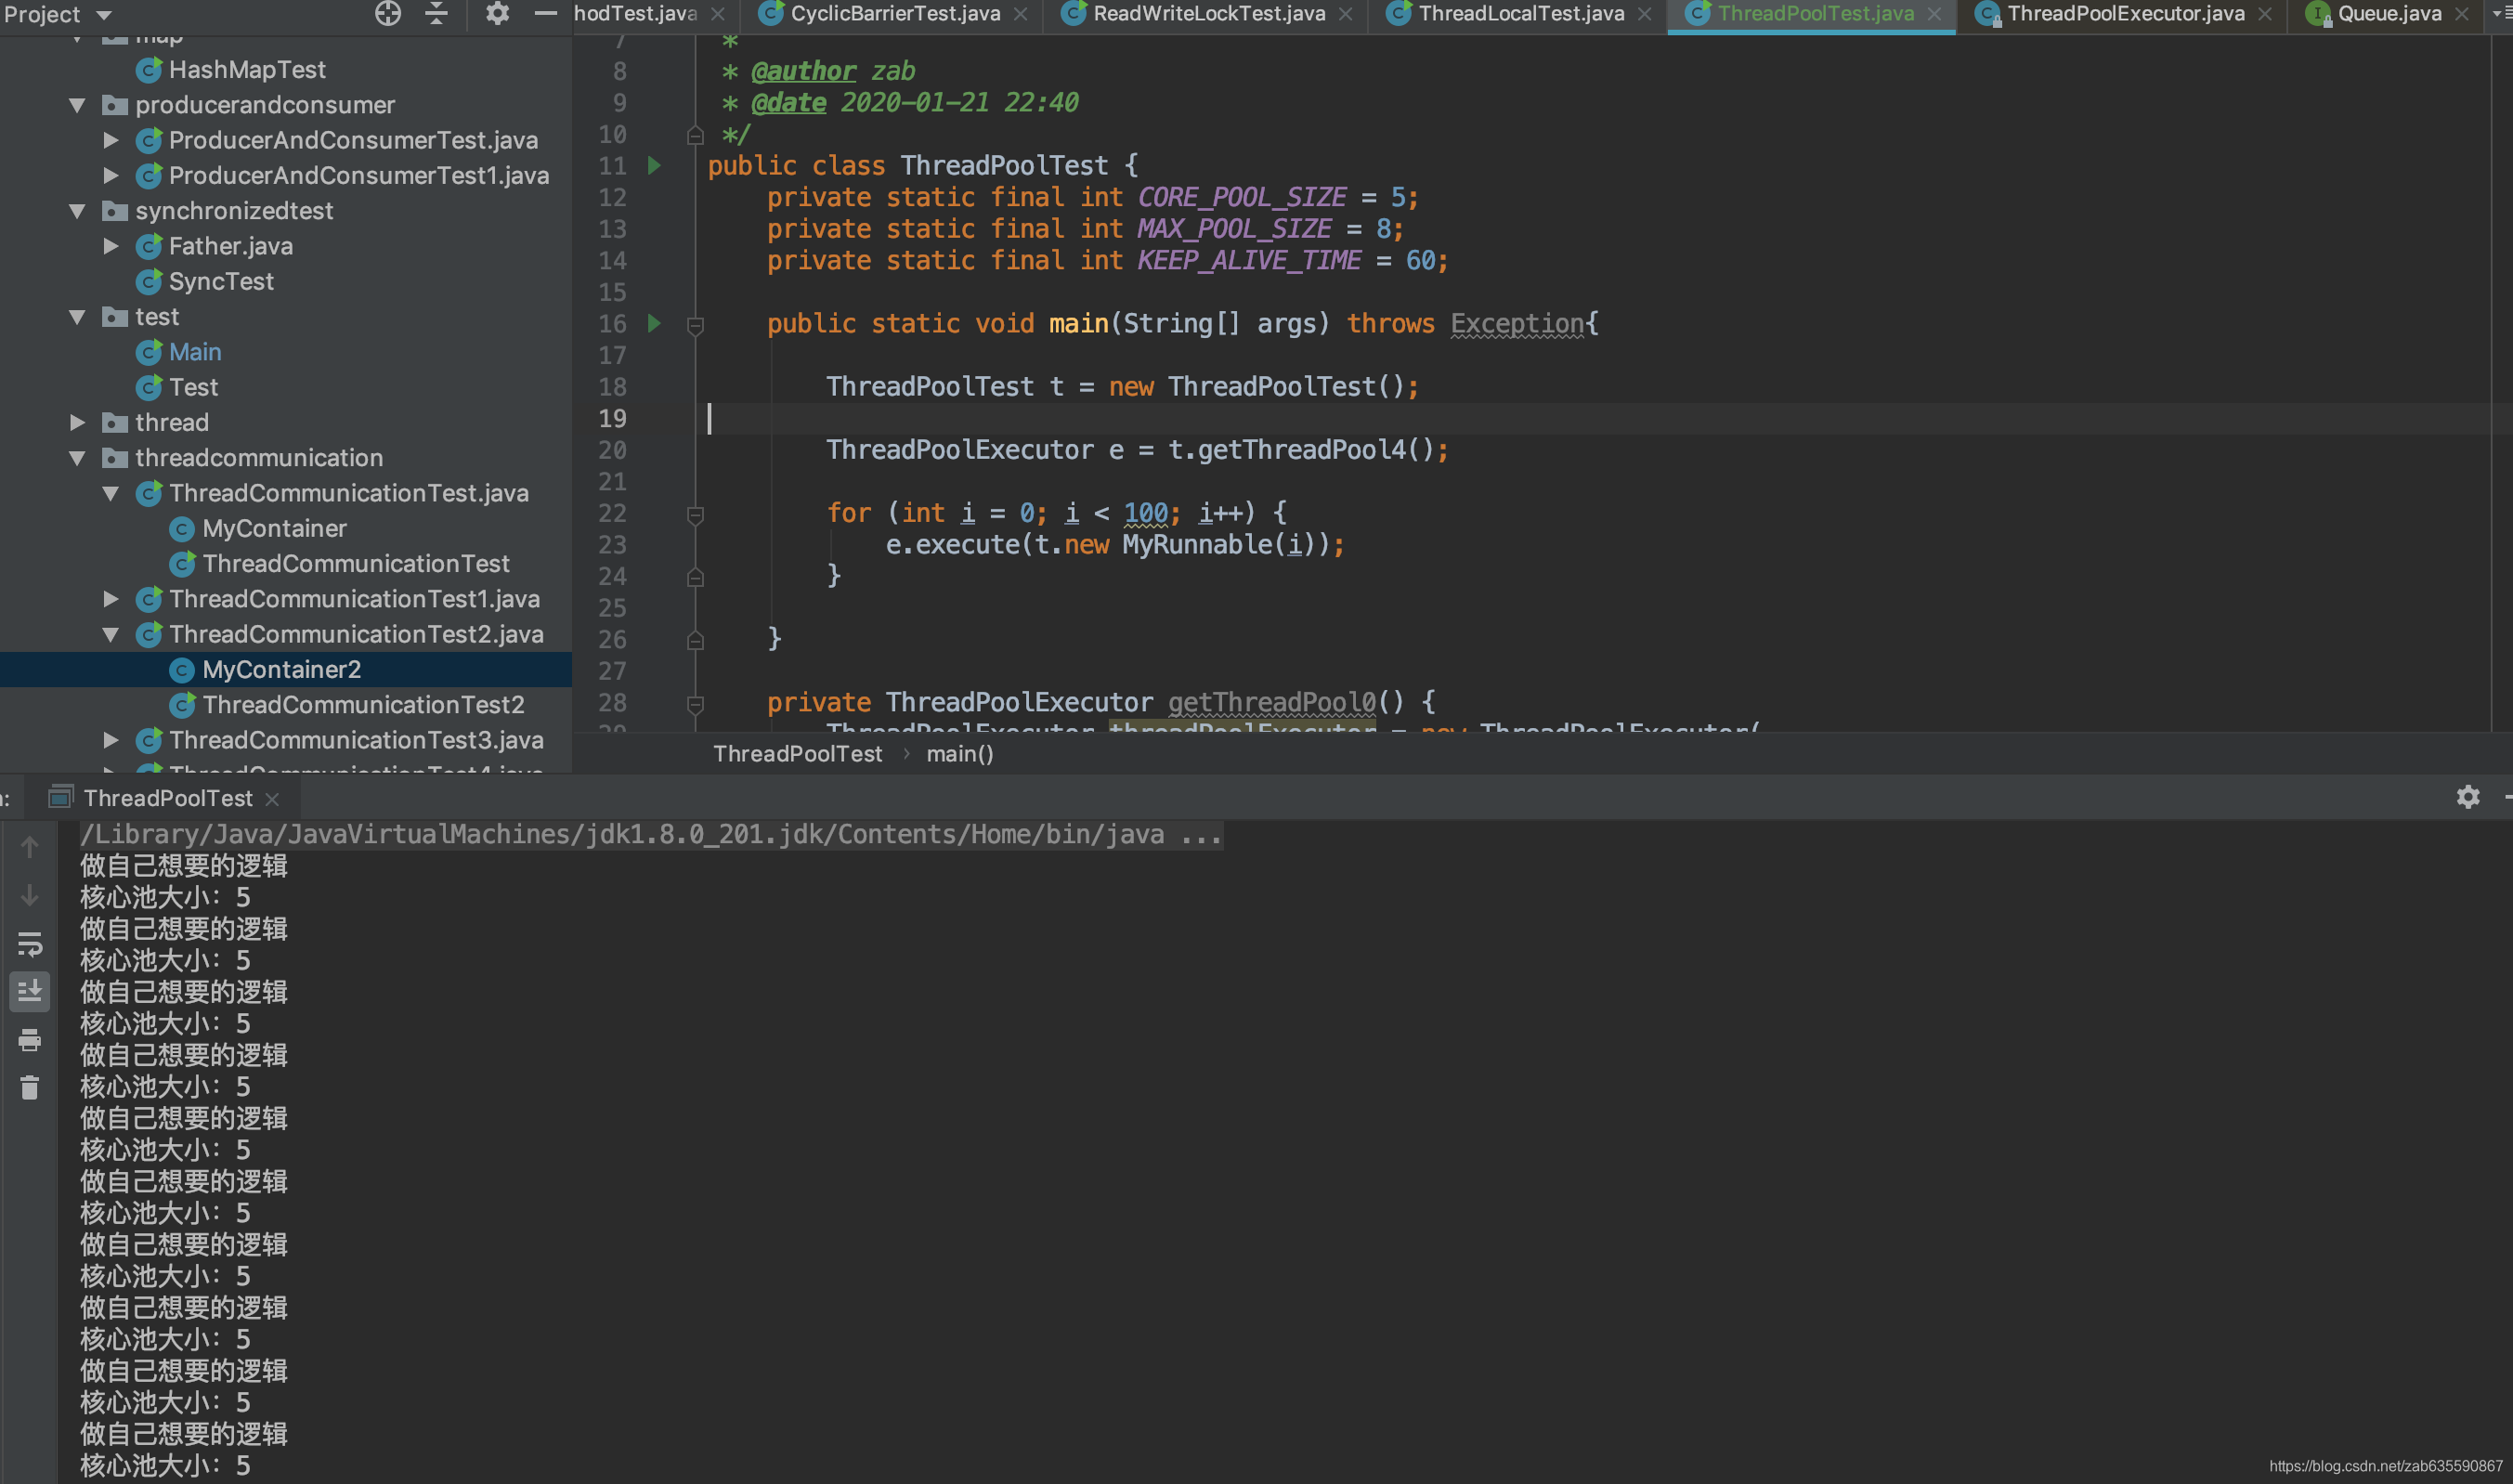
Task: Select MyContainer in the project tree
Action: [274, 528]
